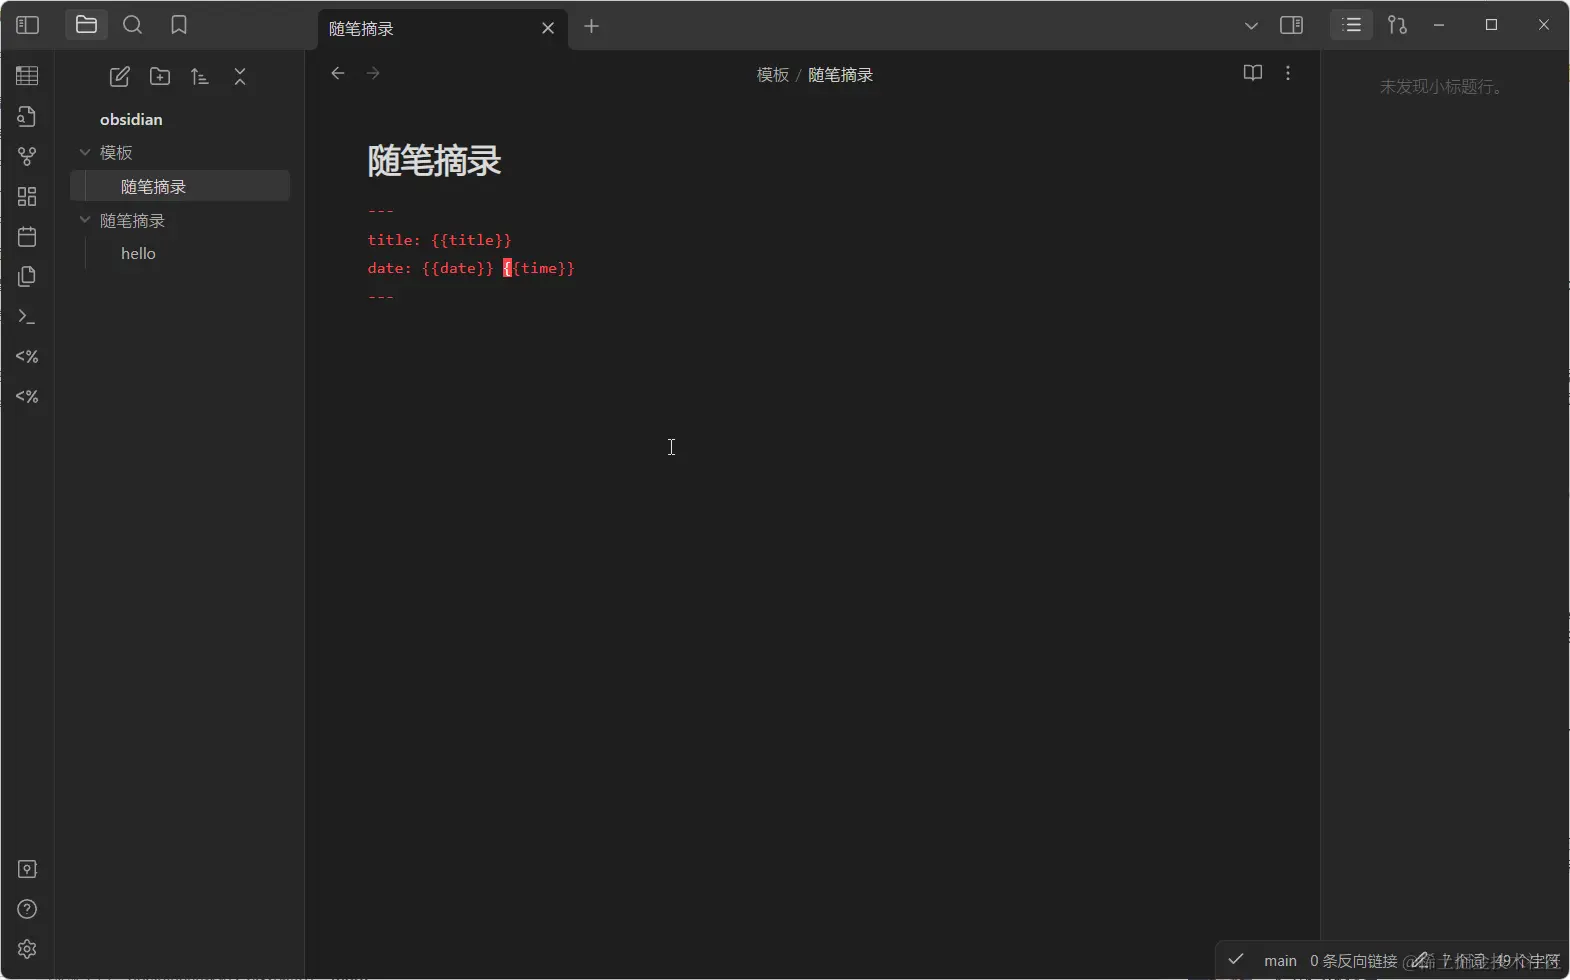Open the command palette ribbon icon

click(x=27, y=316)
